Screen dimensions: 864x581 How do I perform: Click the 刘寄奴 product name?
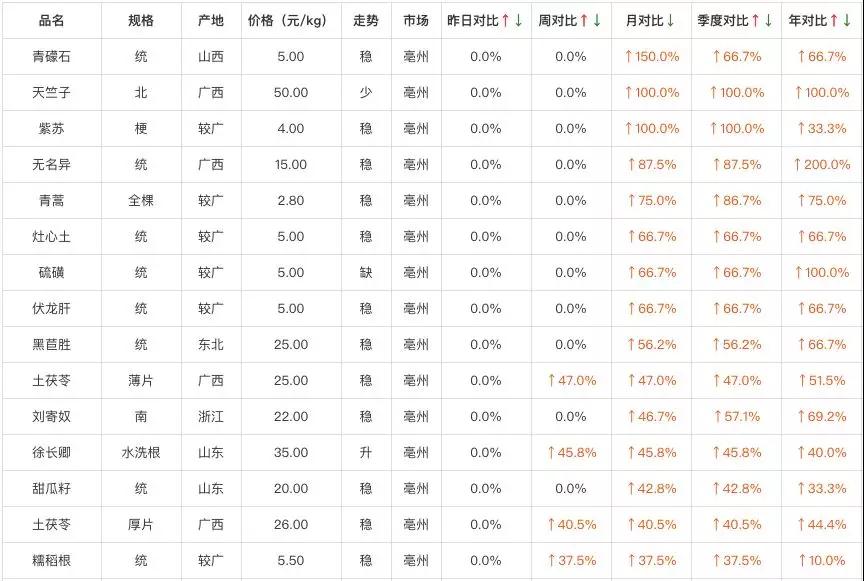pos(52,417)
